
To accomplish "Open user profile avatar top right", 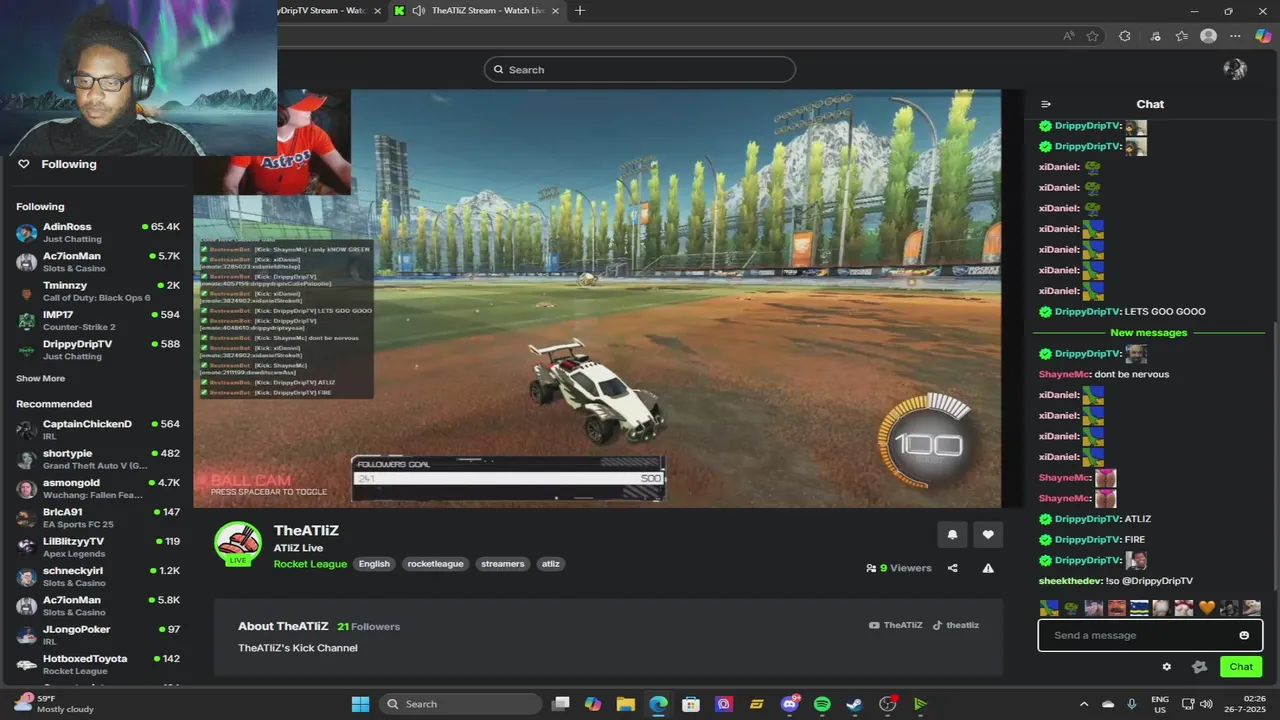I will (1235, 69).
